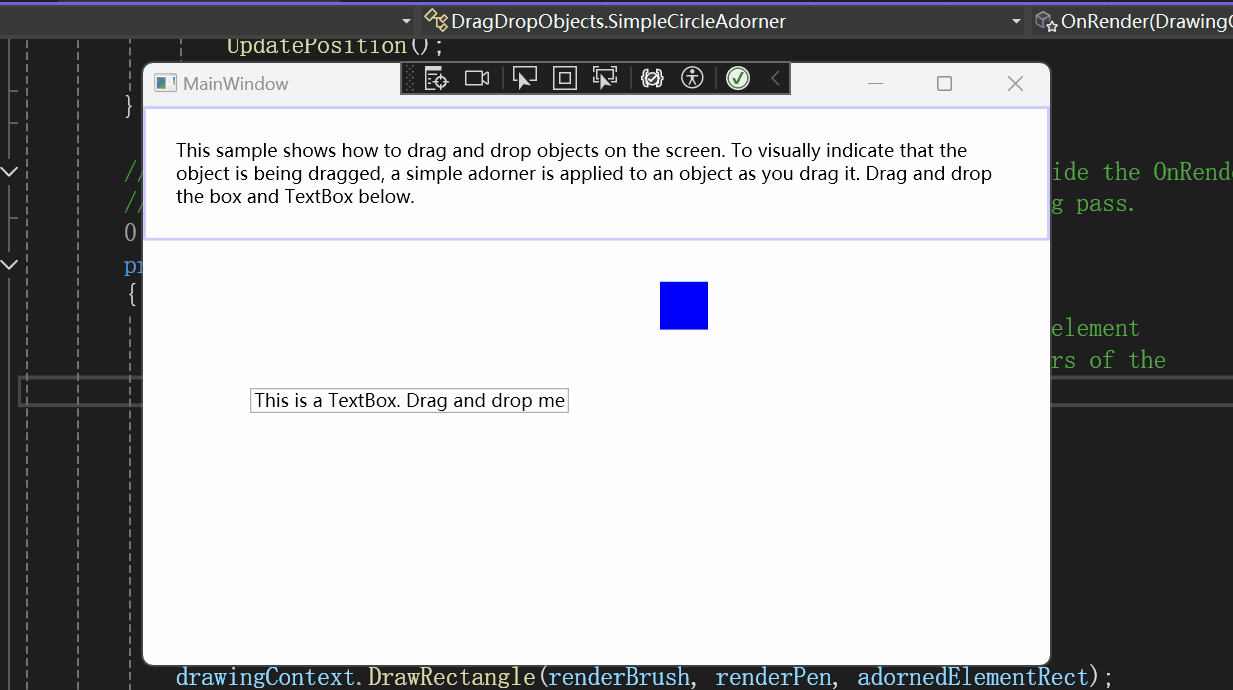This screenshot has height=690, width=1233.
Task: Open the project dropdown arrow left of class list
Action: pyautogui.click(x=406, y=21)
